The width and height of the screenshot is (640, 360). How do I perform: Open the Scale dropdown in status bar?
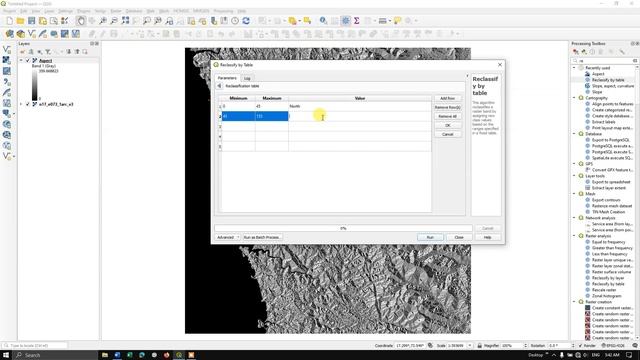(x=469, y=346)
